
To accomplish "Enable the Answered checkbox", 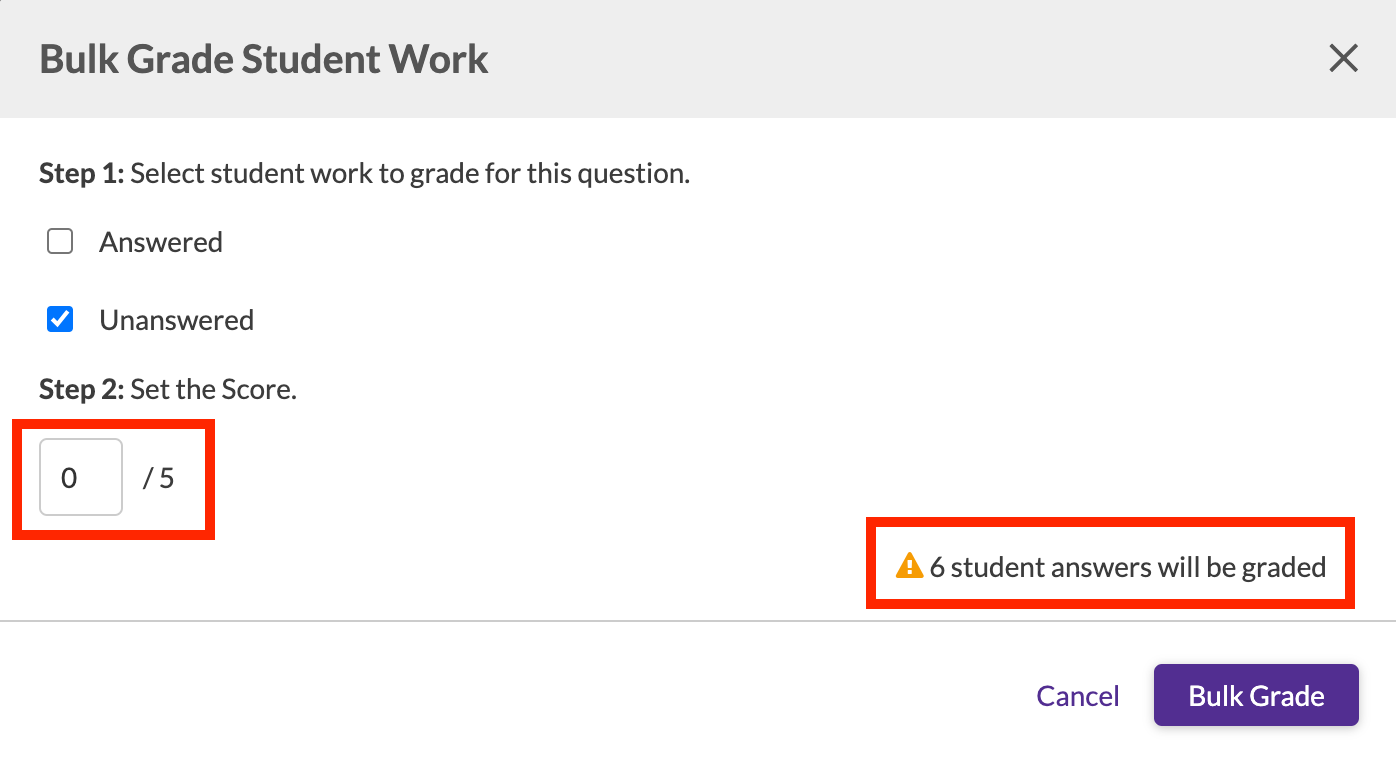I will (60, 242).
